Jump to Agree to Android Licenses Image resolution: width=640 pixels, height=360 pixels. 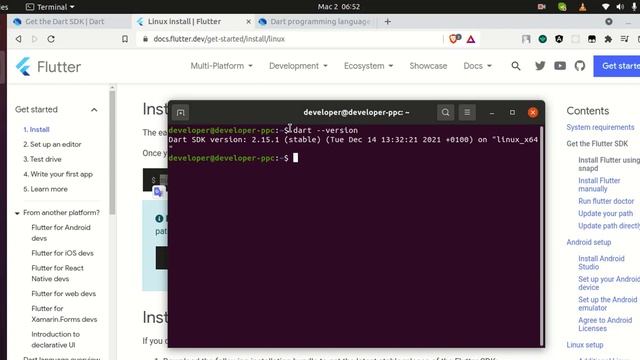pyautogui.click(x=605, y=324)
